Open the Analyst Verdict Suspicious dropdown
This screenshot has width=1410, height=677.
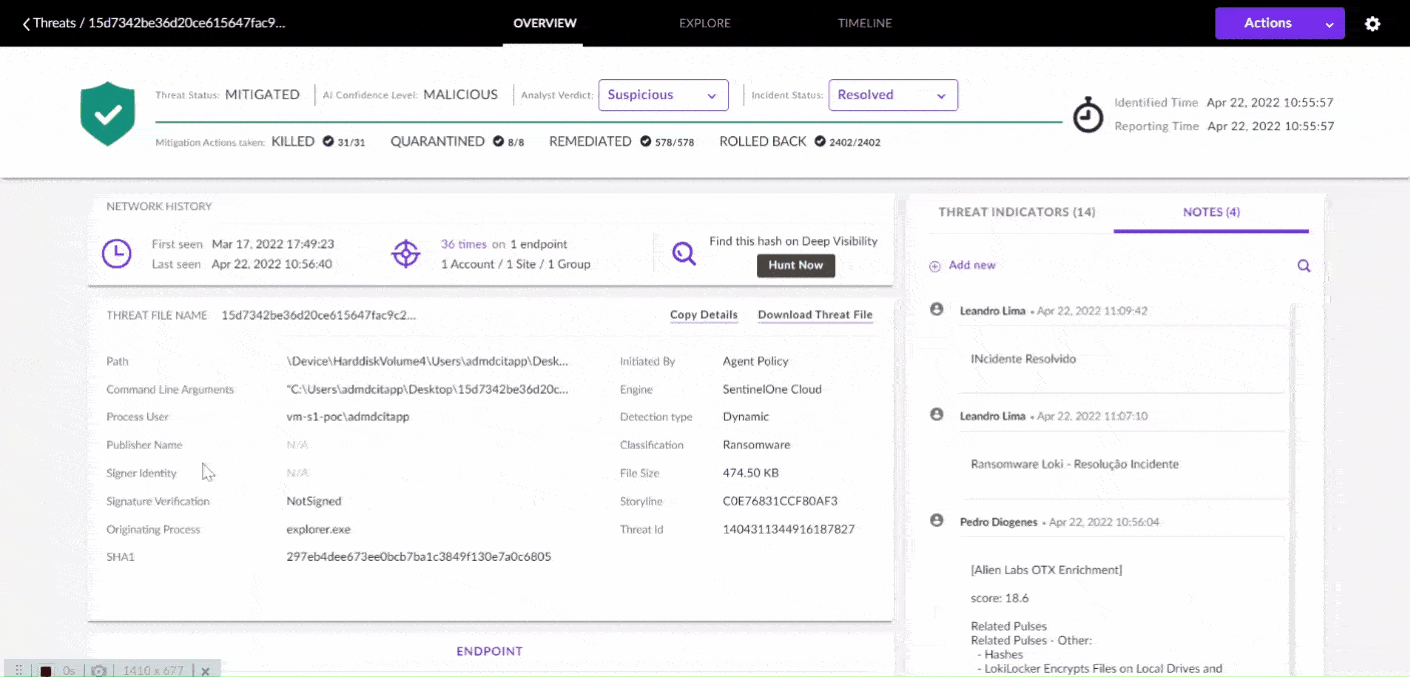coord(663,95)
